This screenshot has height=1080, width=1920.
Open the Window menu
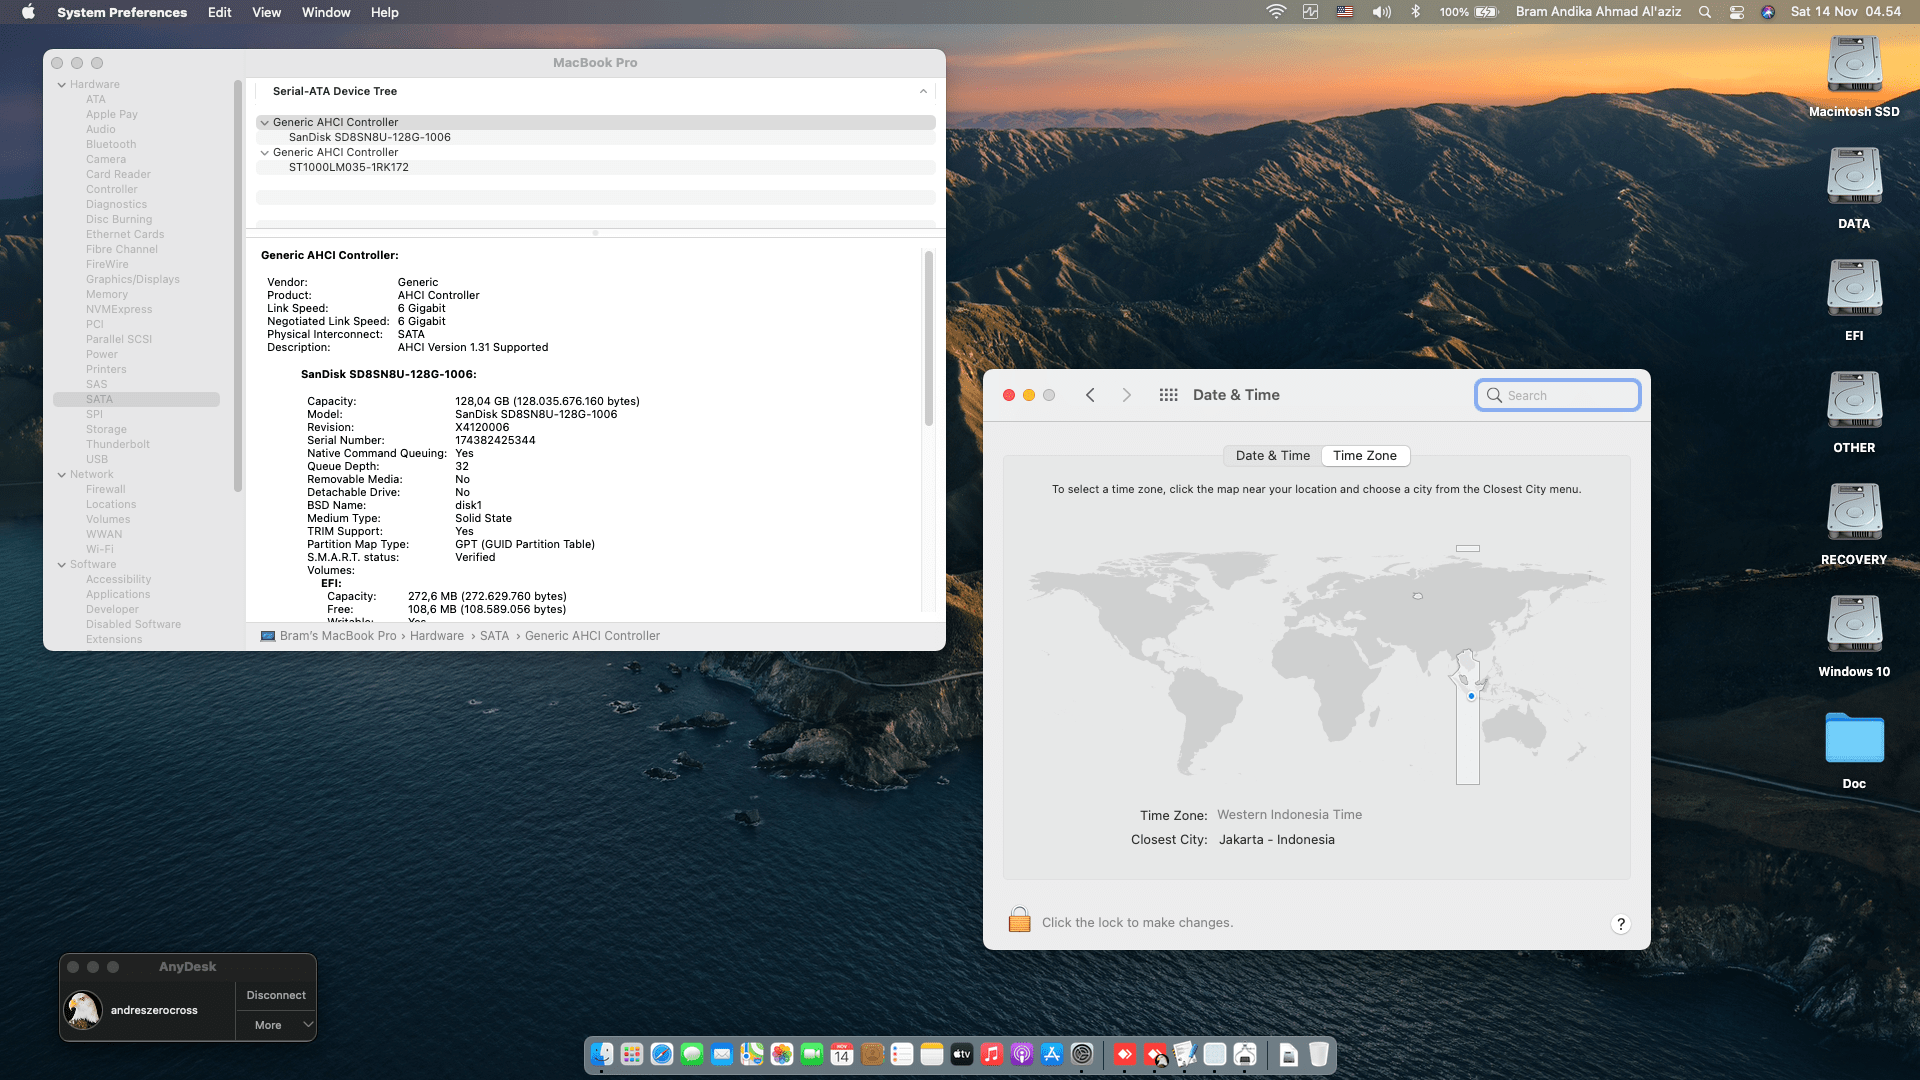point(326,12)
